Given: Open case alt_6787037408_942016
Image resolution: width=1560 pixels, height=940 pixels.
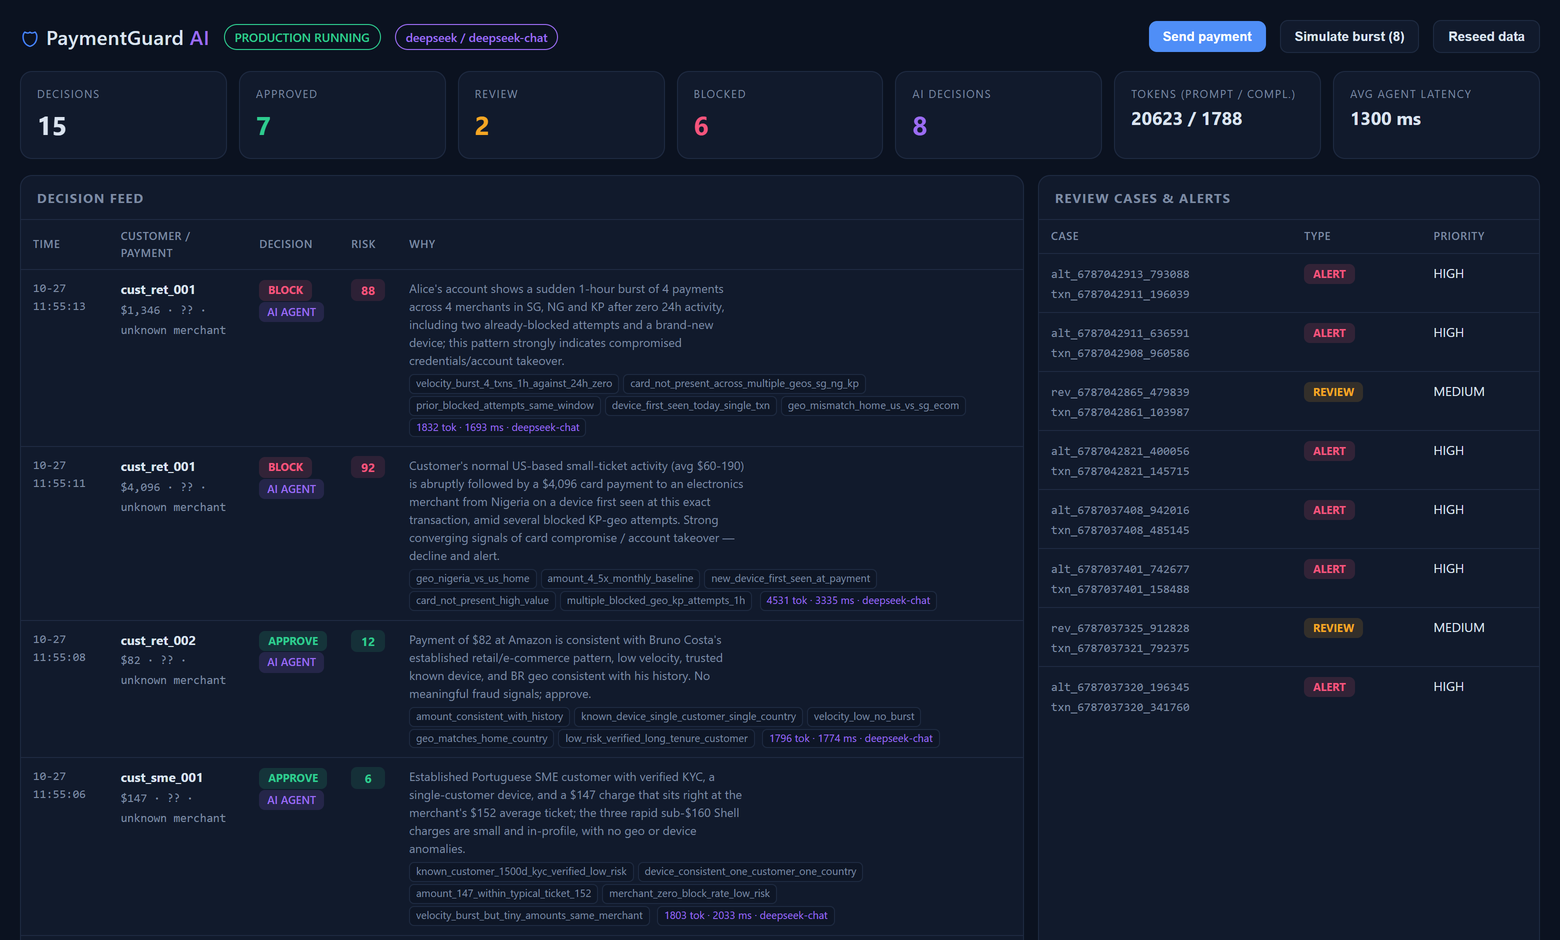Looking at the screenshot, I should click(x=1120, y=510).
